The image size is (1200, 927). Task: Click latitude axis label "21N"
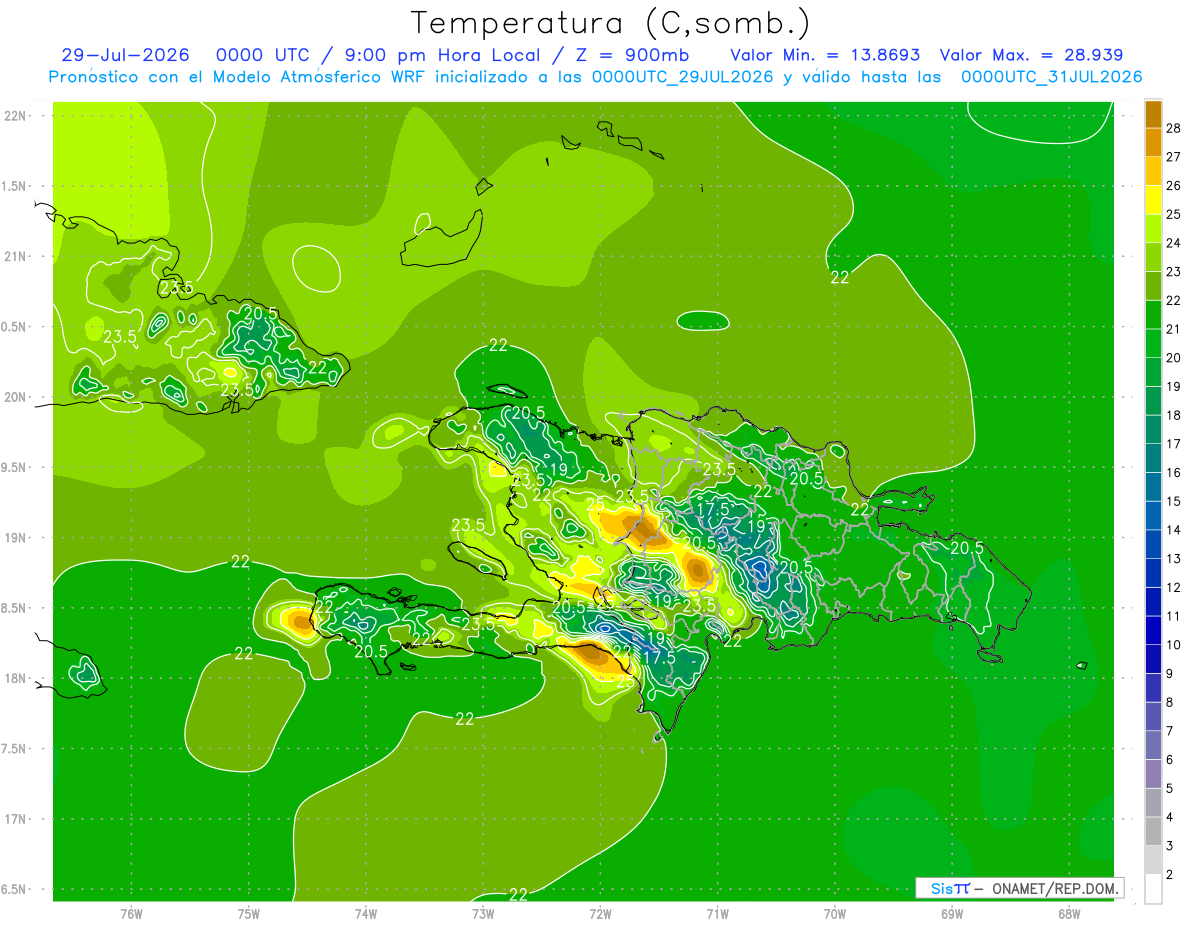[15, 257]
